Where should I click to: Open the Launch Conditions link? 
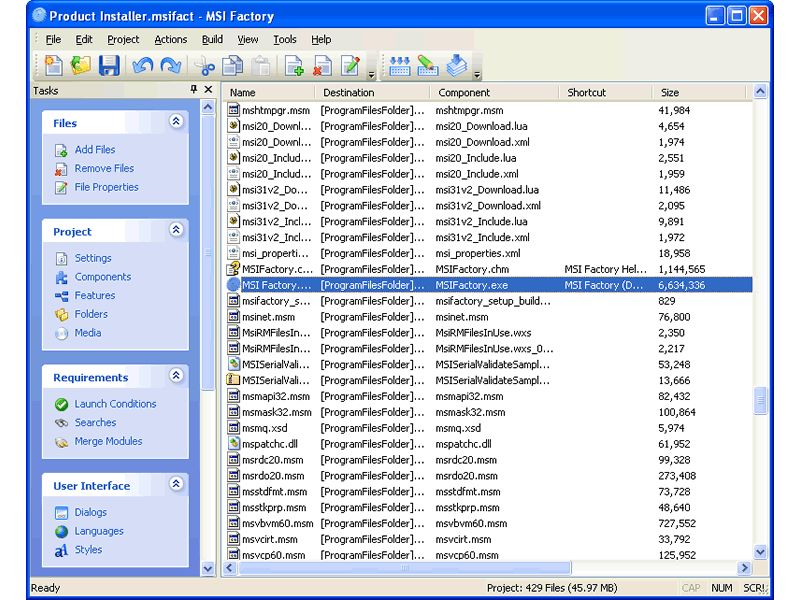pyautogui.click(x=115, y=404)
